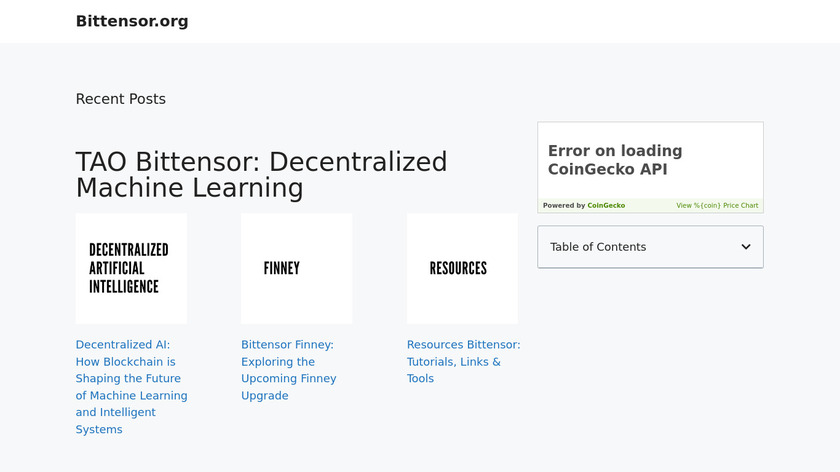Open the Bittensor Finney upgrade post link
The image size is (840, 472).
[x=288, y=370]
